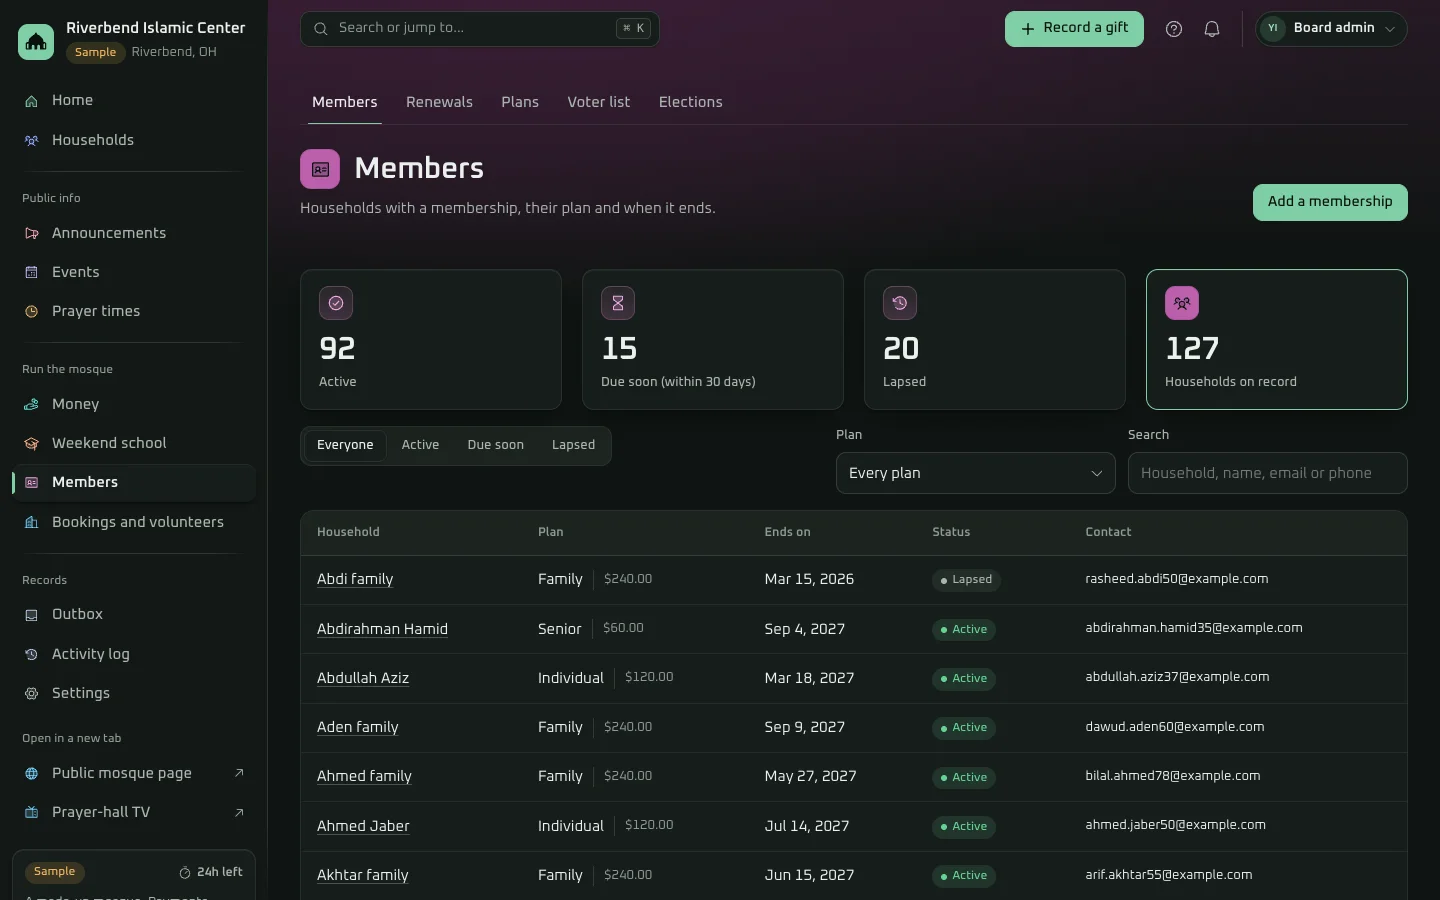Filter list to Everyone
The width and height of the screenshot is (1440, 900).
[x=345, y=445]
